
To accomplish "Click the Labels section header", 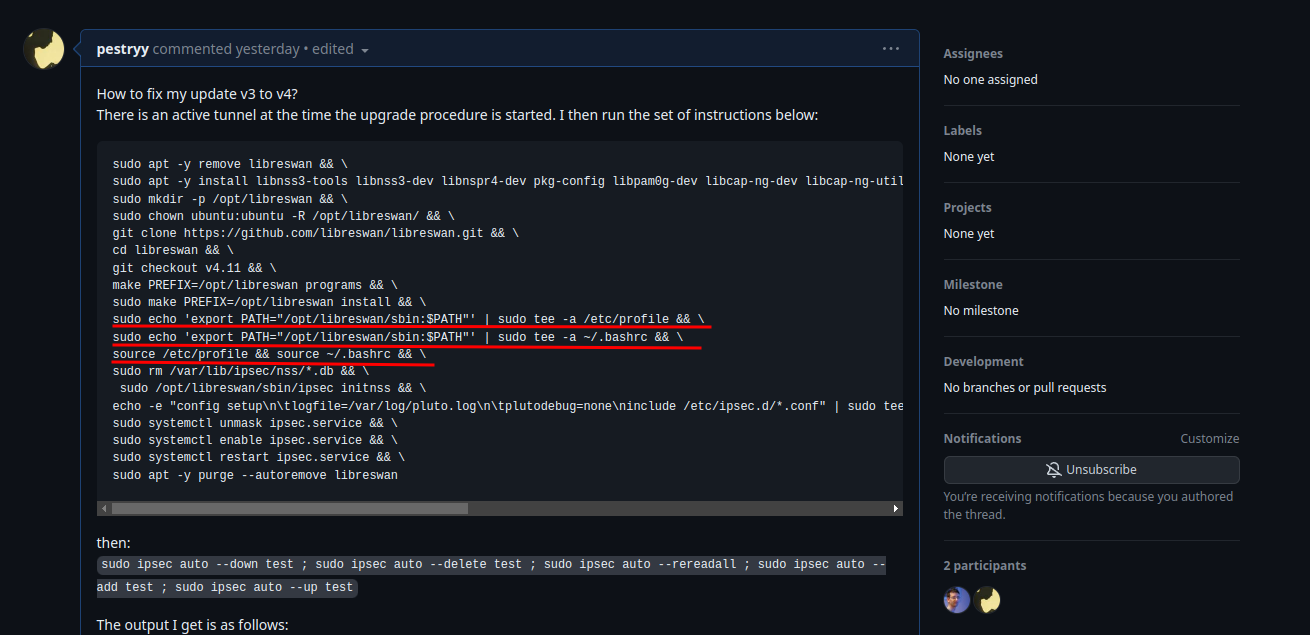I will tap(962, 130).
